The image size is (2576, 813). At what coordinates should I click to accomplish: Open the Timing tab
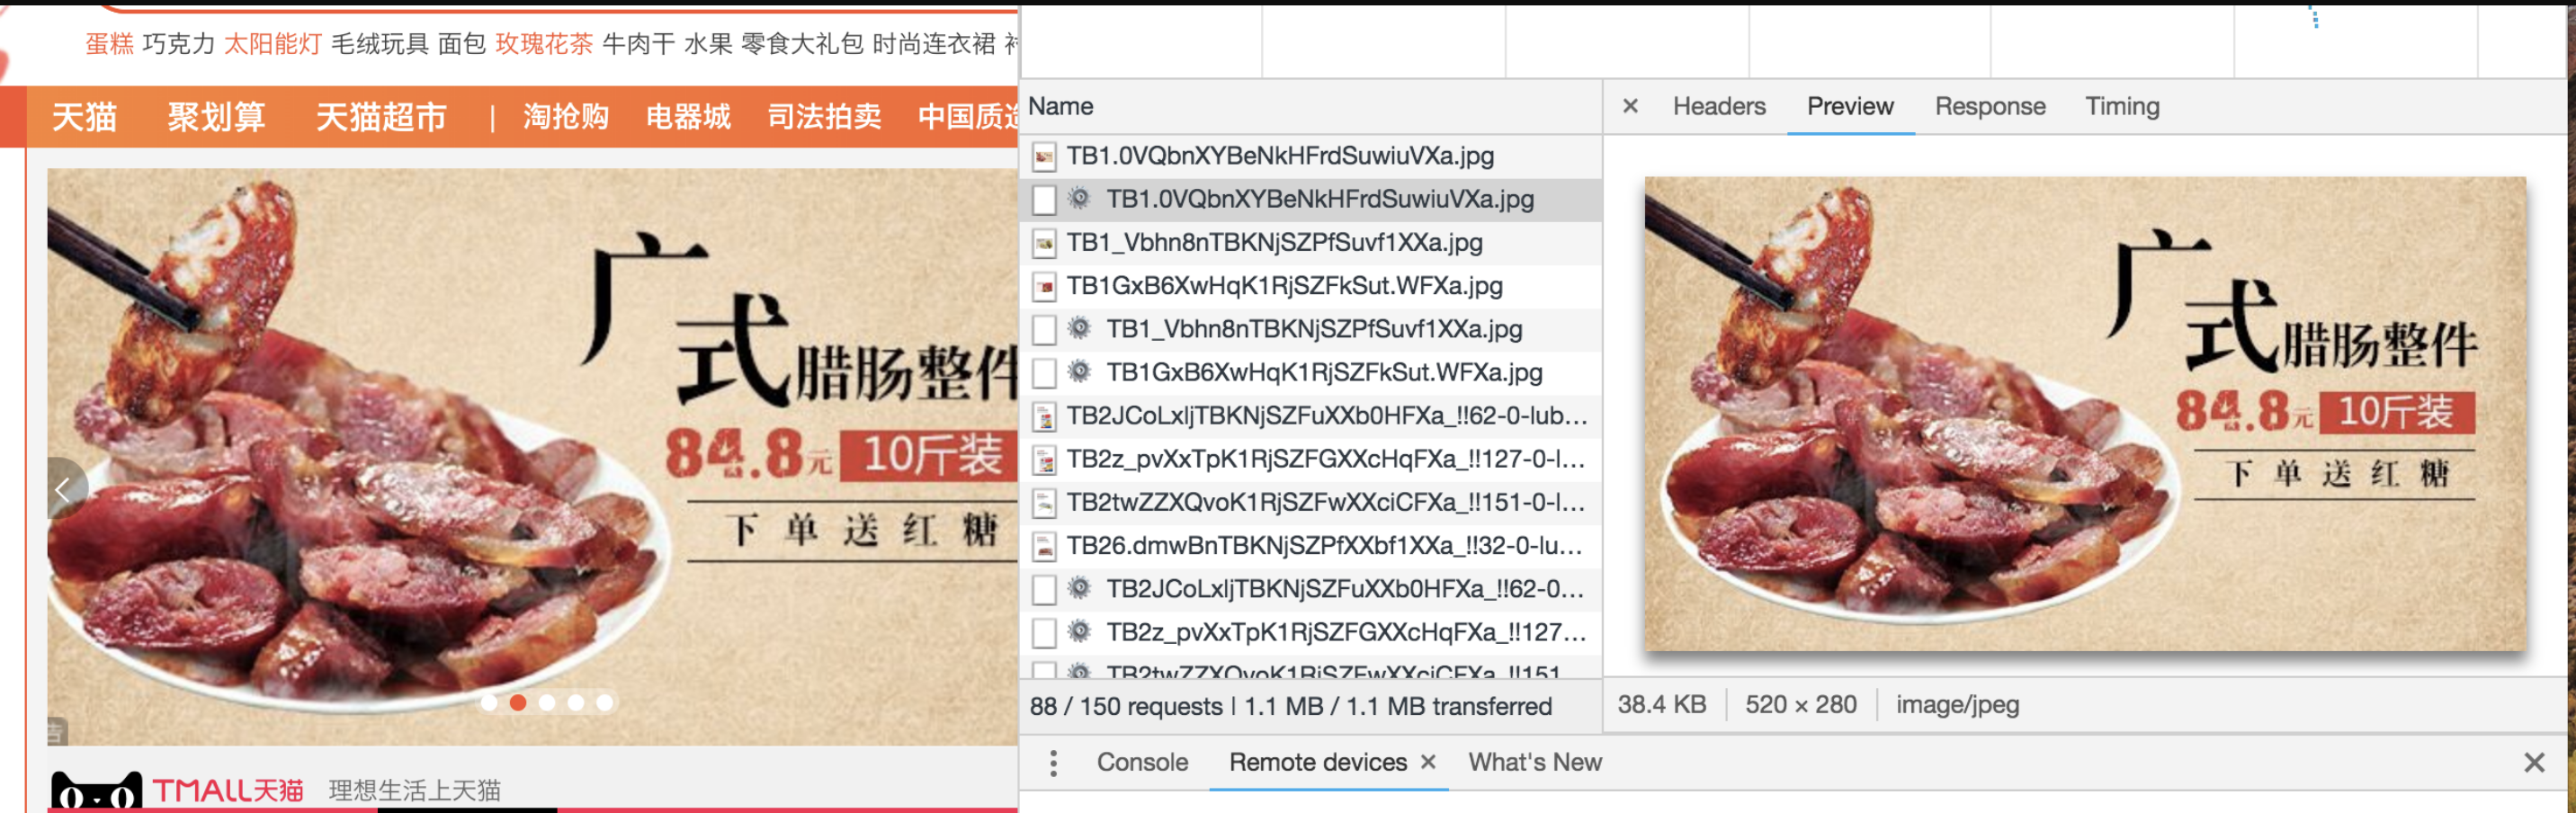(x=2121, y=106)
